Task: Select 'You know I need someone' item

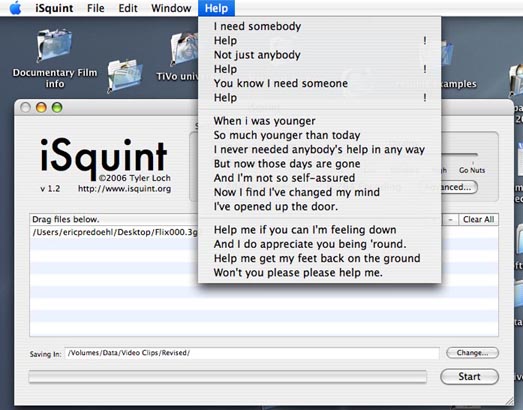Action: [320, 83]
